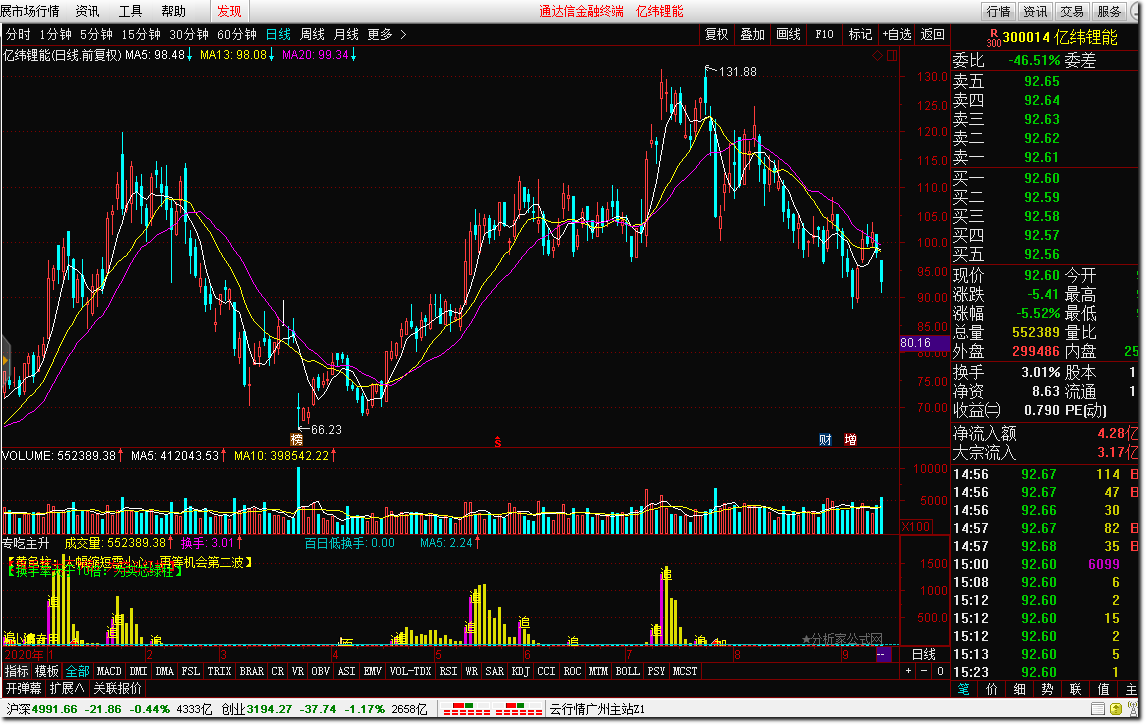The height and width of the screenshot is (725, 1147).
Task: Click the 服务 button at the top right
Action: (1110, 11)
